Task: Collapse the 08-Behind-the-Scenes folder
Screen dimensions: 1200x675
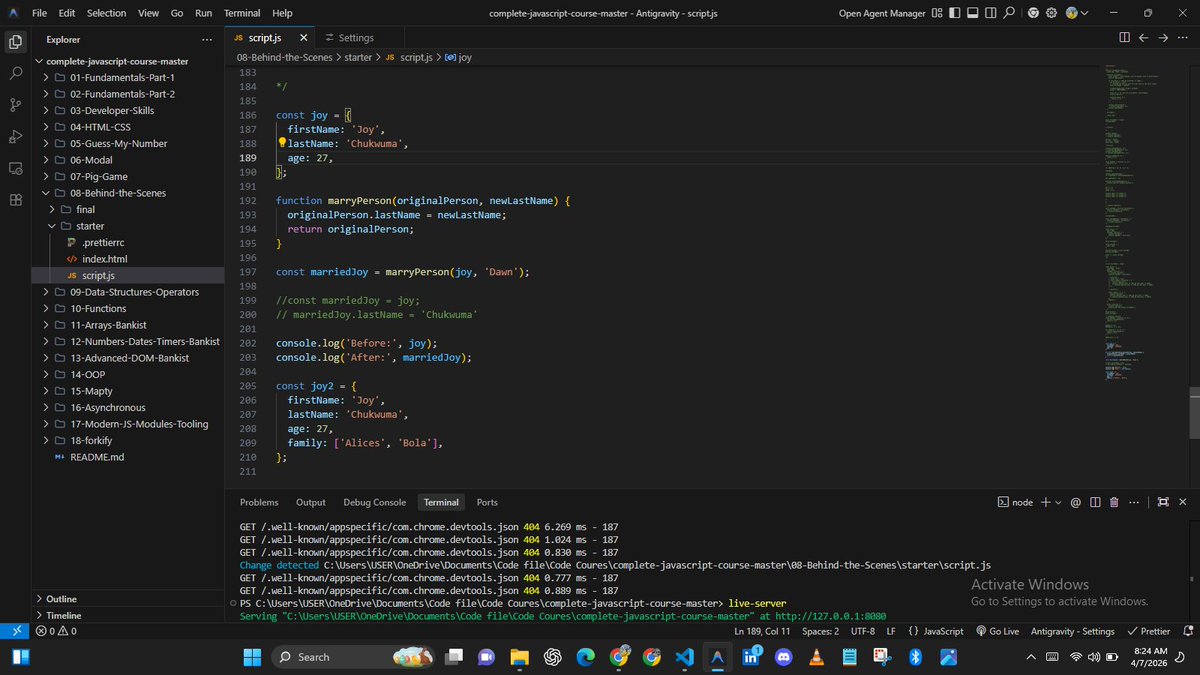Action: 117,192
